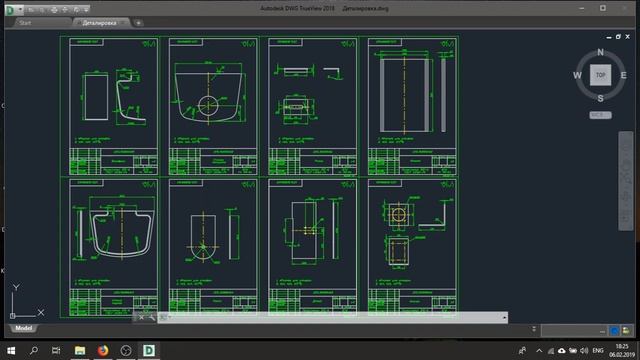The image size is (640, 360).
Task: Click the rightmost status bar icon
Action: [x=626, y=331]
